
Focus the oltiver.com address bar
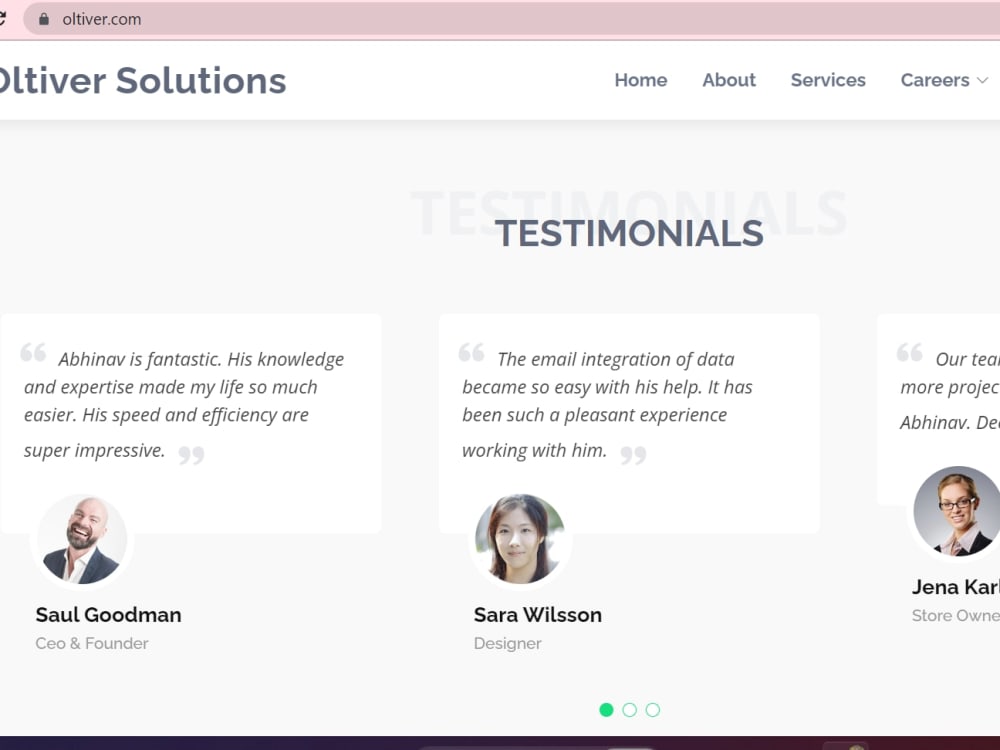click(510, 19)
